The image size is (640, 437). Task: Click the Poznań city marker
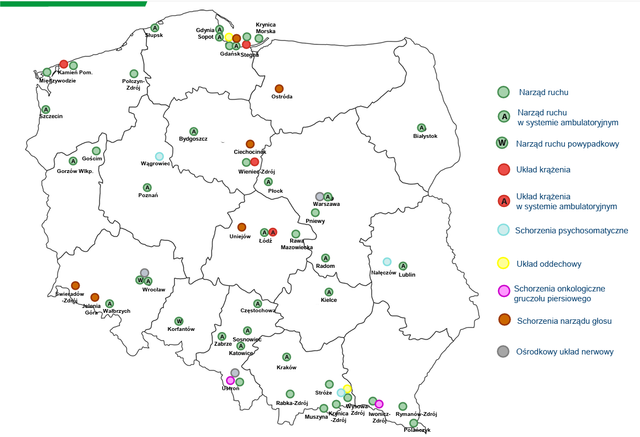pyautogui.click(x=147, y=188)
